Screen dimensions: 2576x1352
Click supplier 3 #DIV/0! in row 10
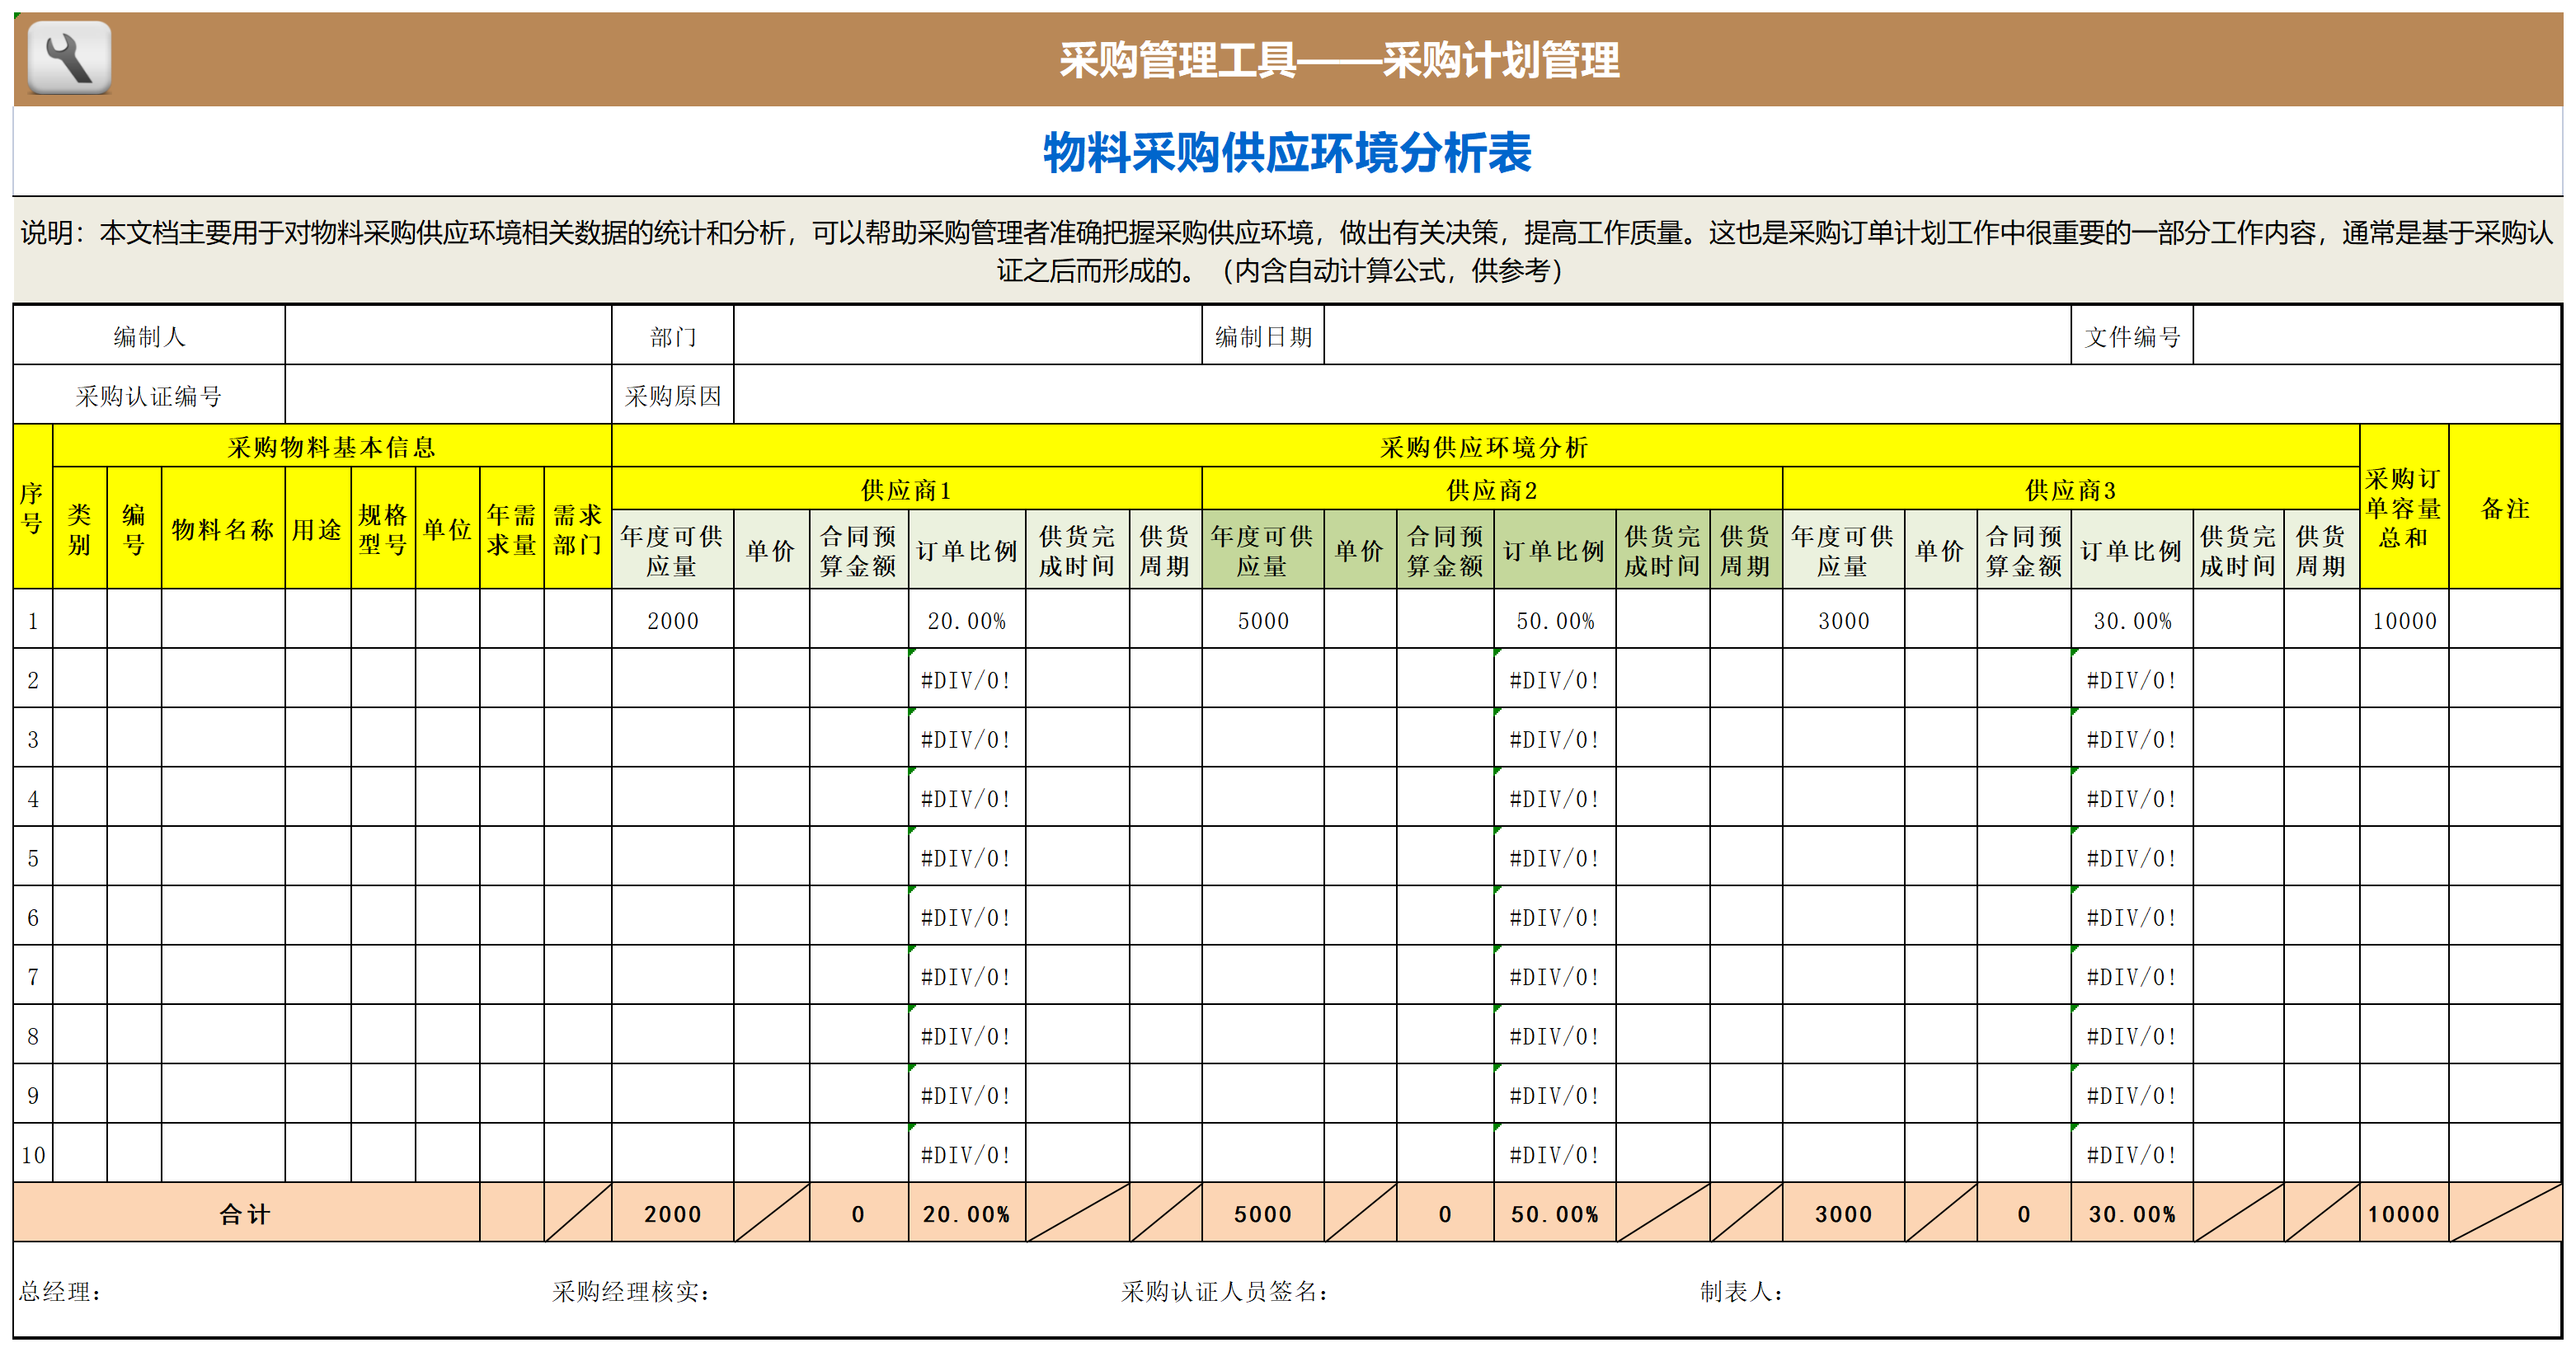tap(2132, 1155)
